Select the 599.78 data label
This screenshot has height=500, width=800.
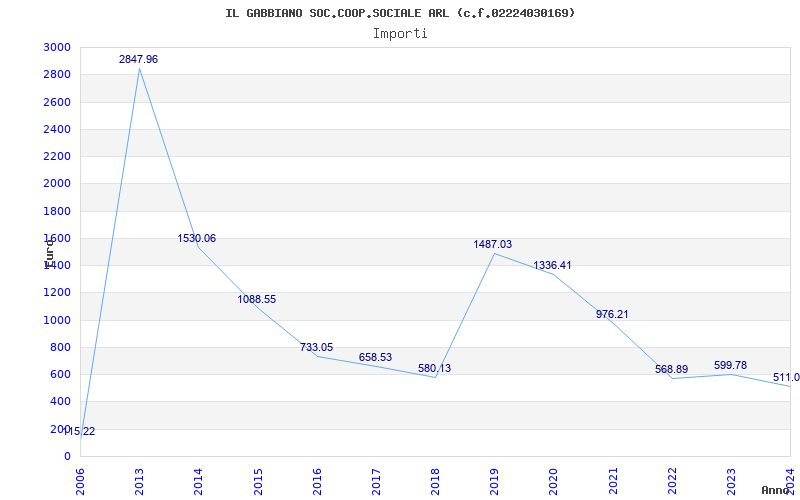click(x=730, y=365)
